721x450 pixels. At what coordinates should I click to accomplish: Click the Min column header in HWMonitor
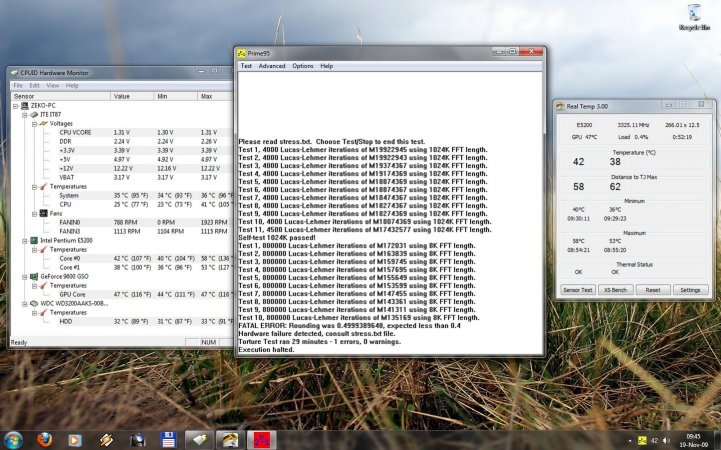tap(176, 96)
